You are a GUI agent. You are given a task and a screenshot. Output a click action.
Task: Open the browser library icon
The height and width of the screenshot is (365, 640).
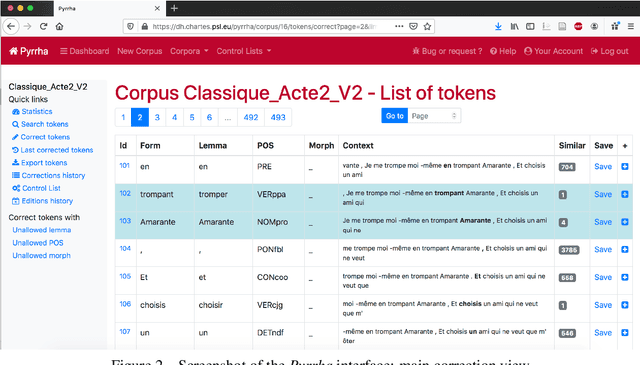[514, 27]
